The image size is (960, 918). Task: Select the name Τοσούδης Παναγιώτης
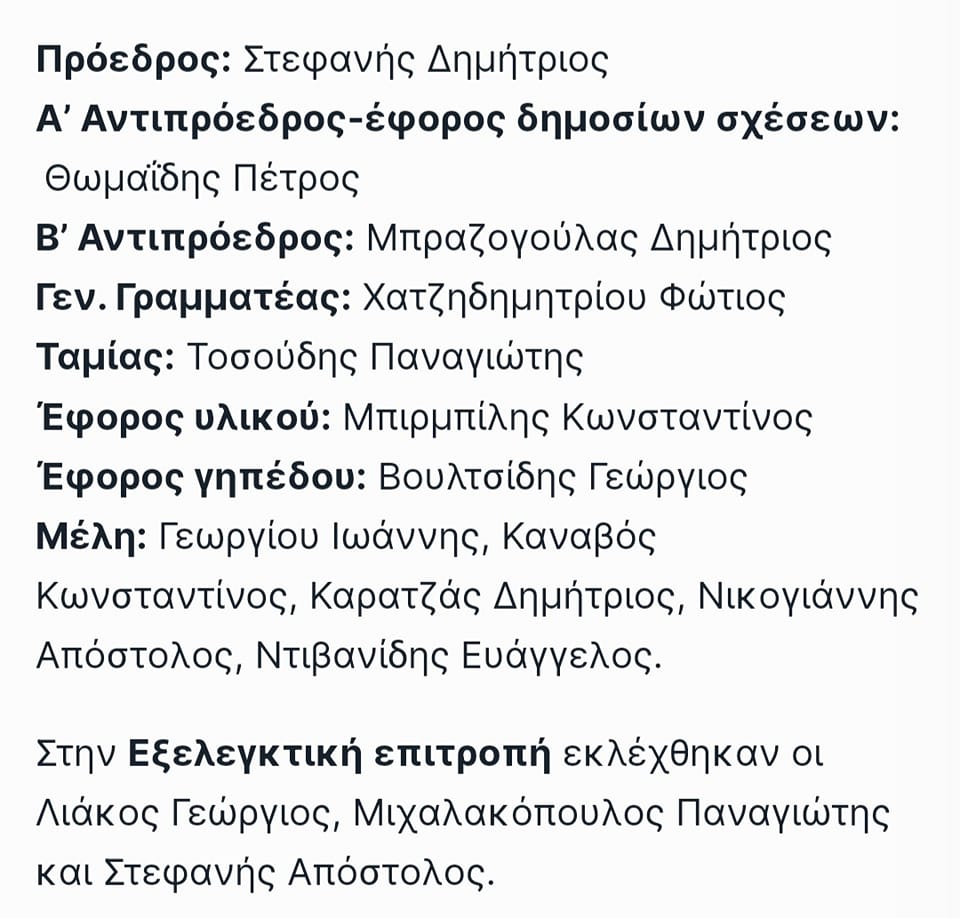tap(384, 358)
